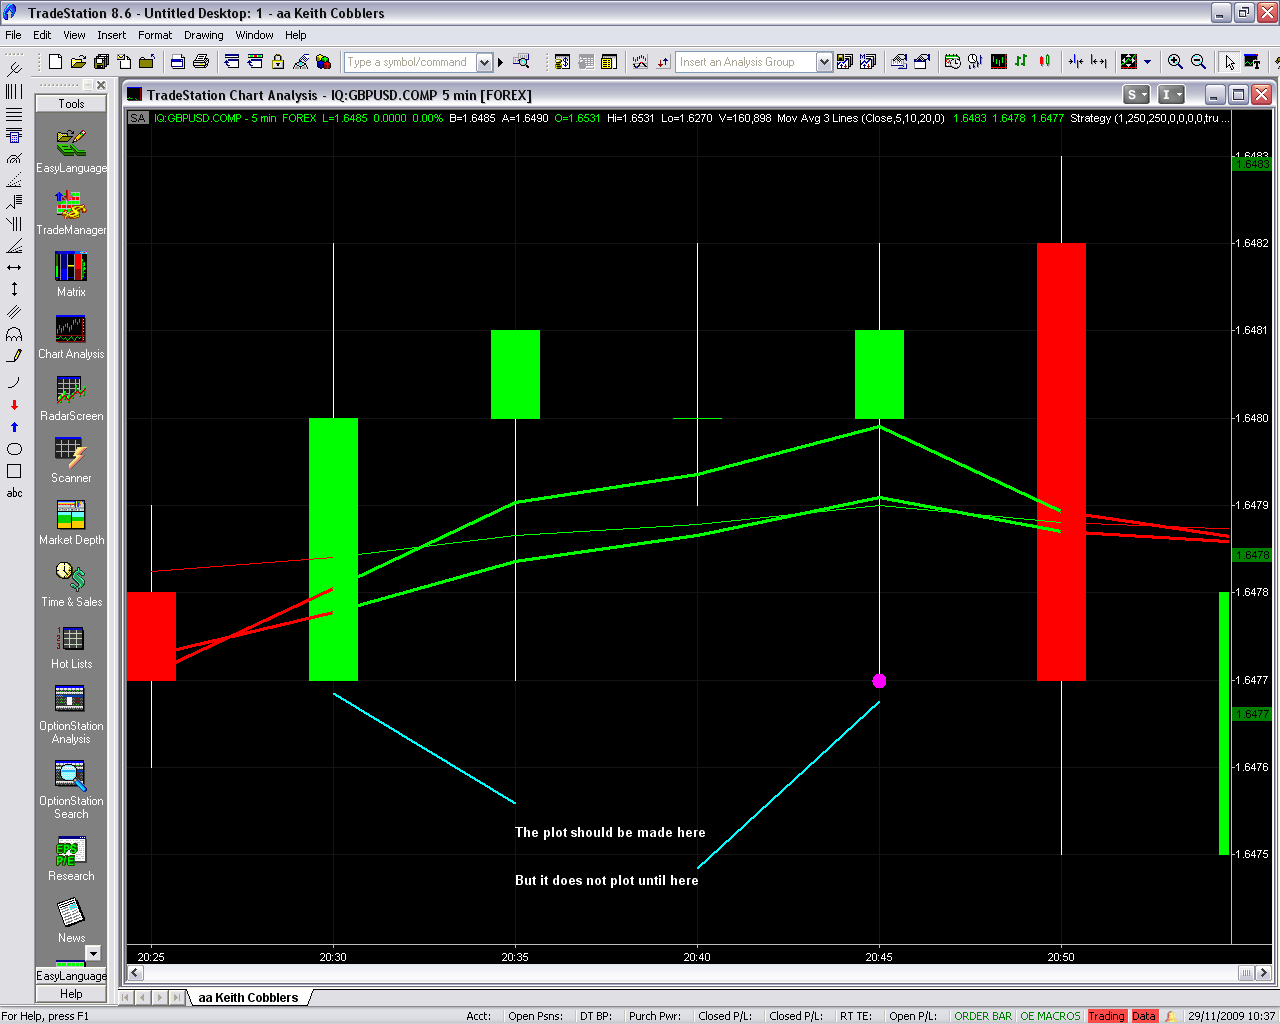
Task: Open the Insert an Analysis Group dropdown
Action: coord(824,62)
